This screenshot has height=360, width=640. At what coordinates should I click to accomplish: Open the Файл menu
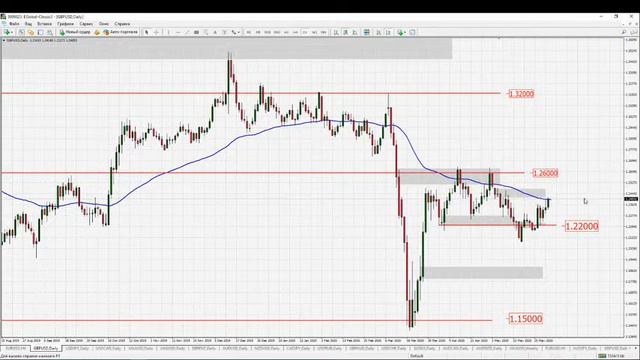[14, 24]
